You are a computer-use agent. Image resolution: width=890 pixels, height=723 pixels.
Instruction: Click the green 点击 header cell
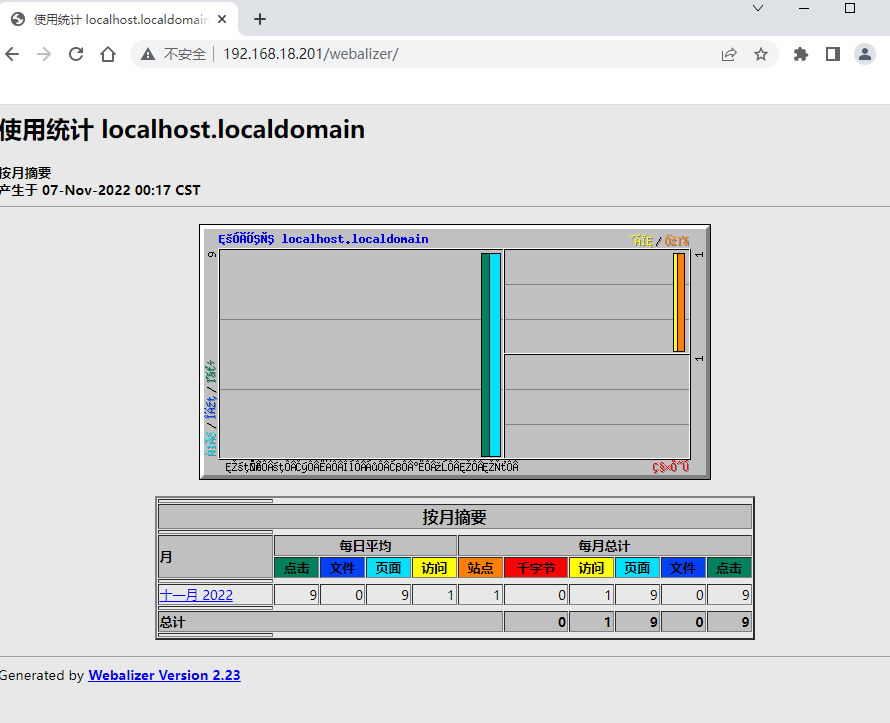296,567
